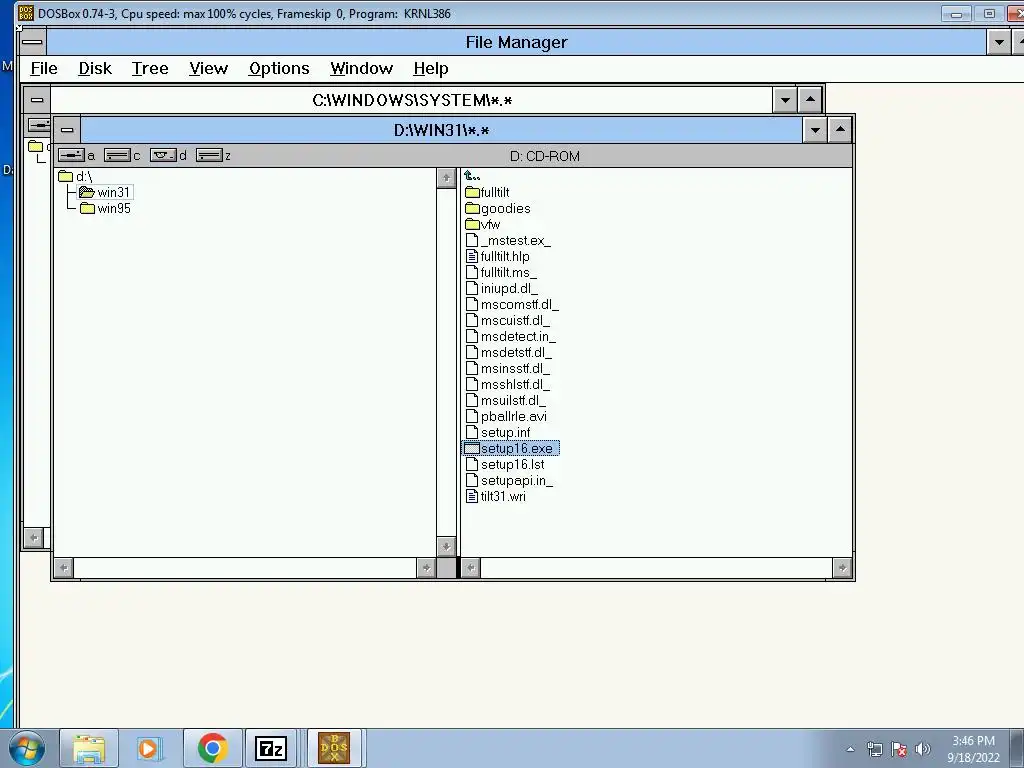Image resolution: width=1024 pixels, height=768 pixels.
Task: Select file msinsstf.dl_
Action: tap(507, 368)
